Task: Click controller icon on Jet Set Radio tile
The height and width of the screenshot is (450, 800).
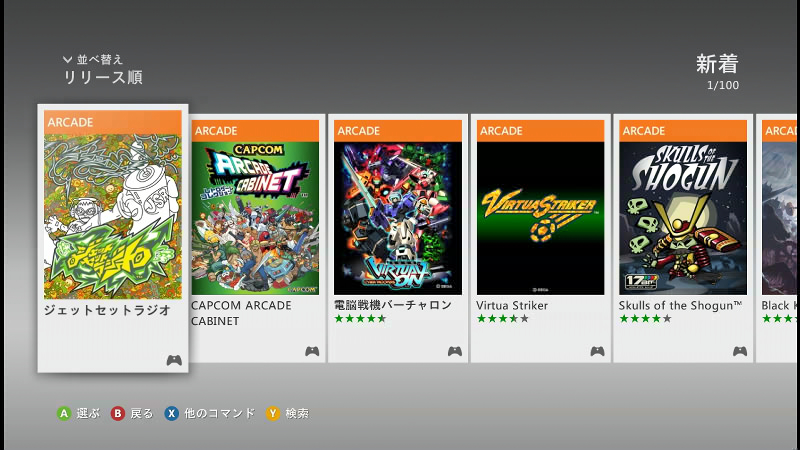Action: tap(174, 360)
